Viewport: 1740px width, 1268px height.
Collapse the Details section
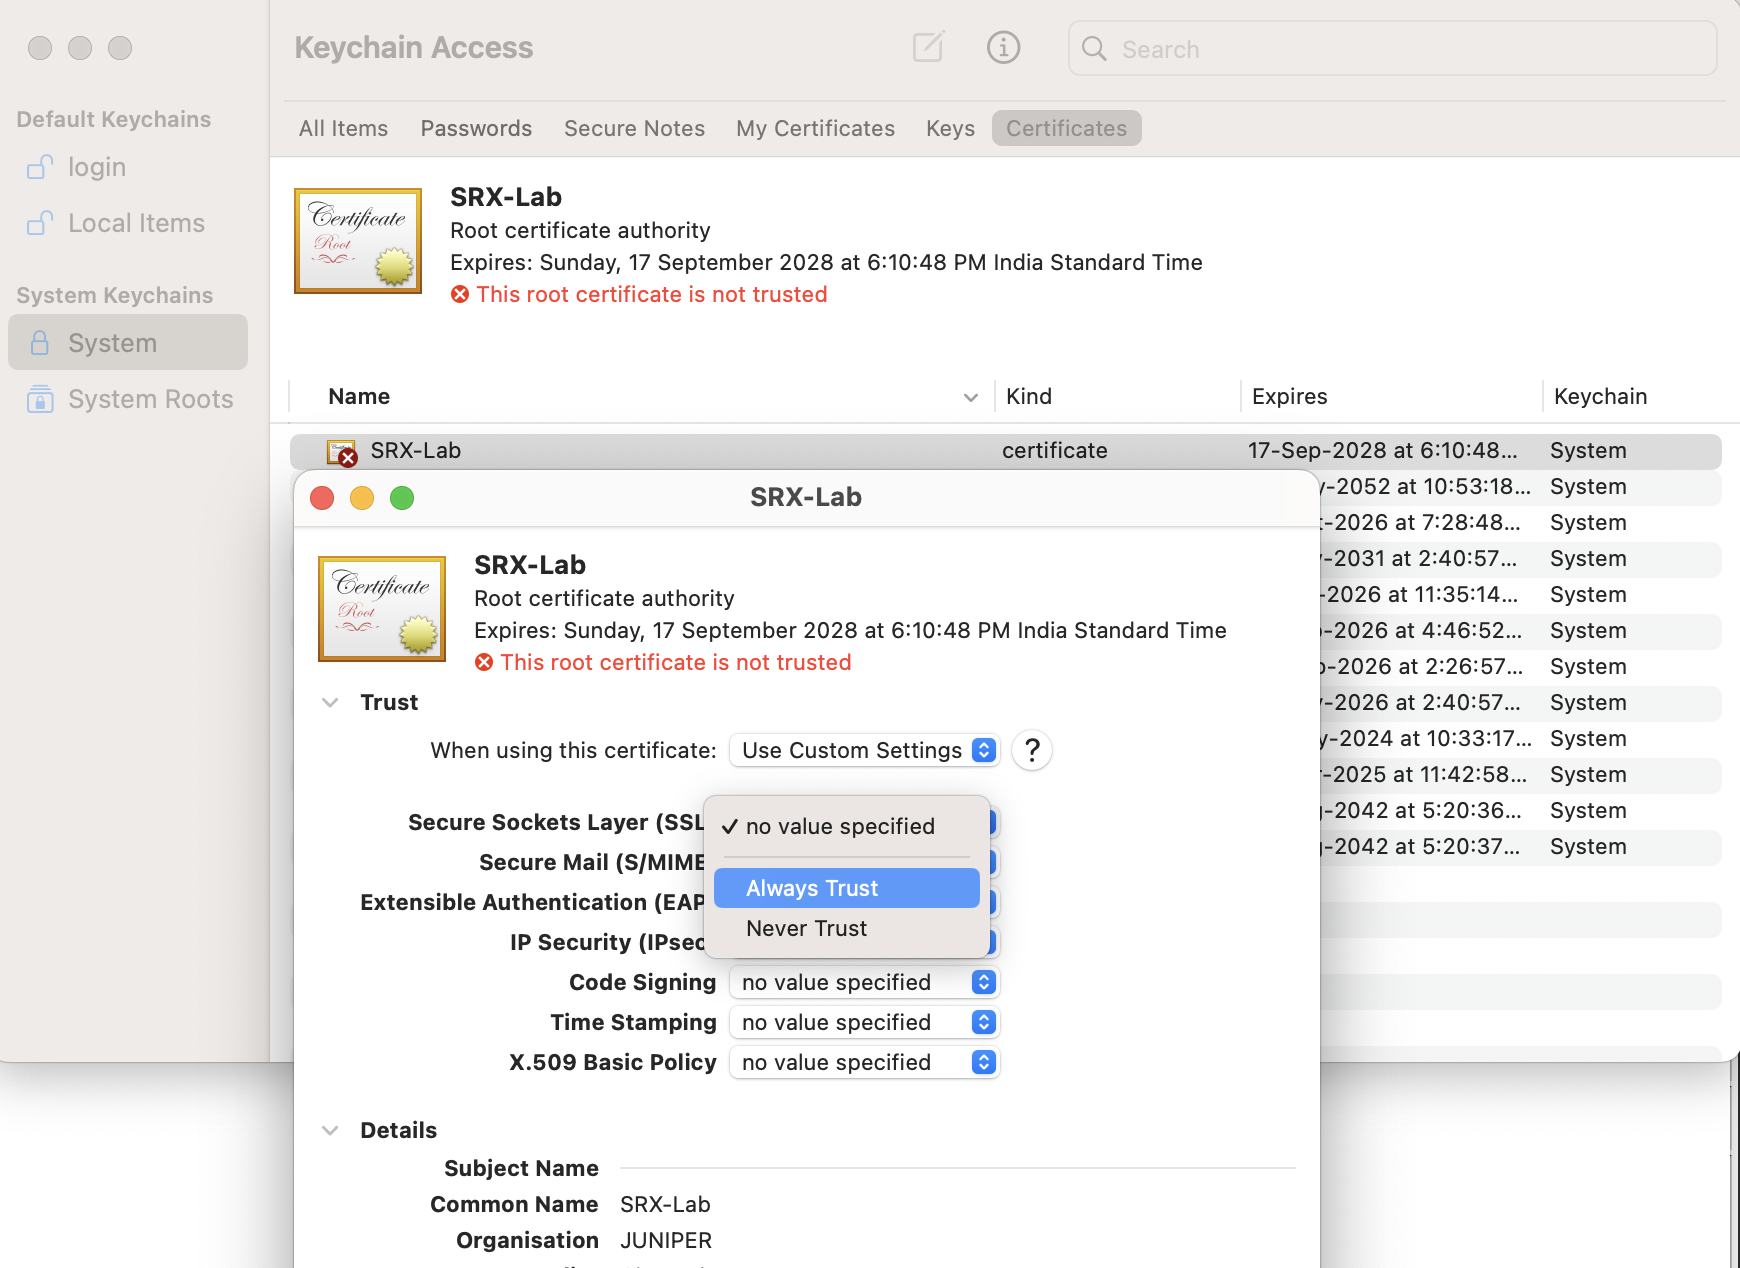(330, 1130)
